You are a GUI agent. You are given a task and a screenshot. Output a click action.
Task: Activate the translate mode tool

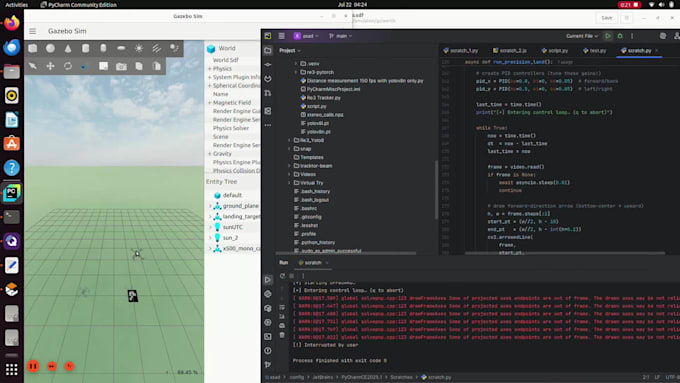50,66
